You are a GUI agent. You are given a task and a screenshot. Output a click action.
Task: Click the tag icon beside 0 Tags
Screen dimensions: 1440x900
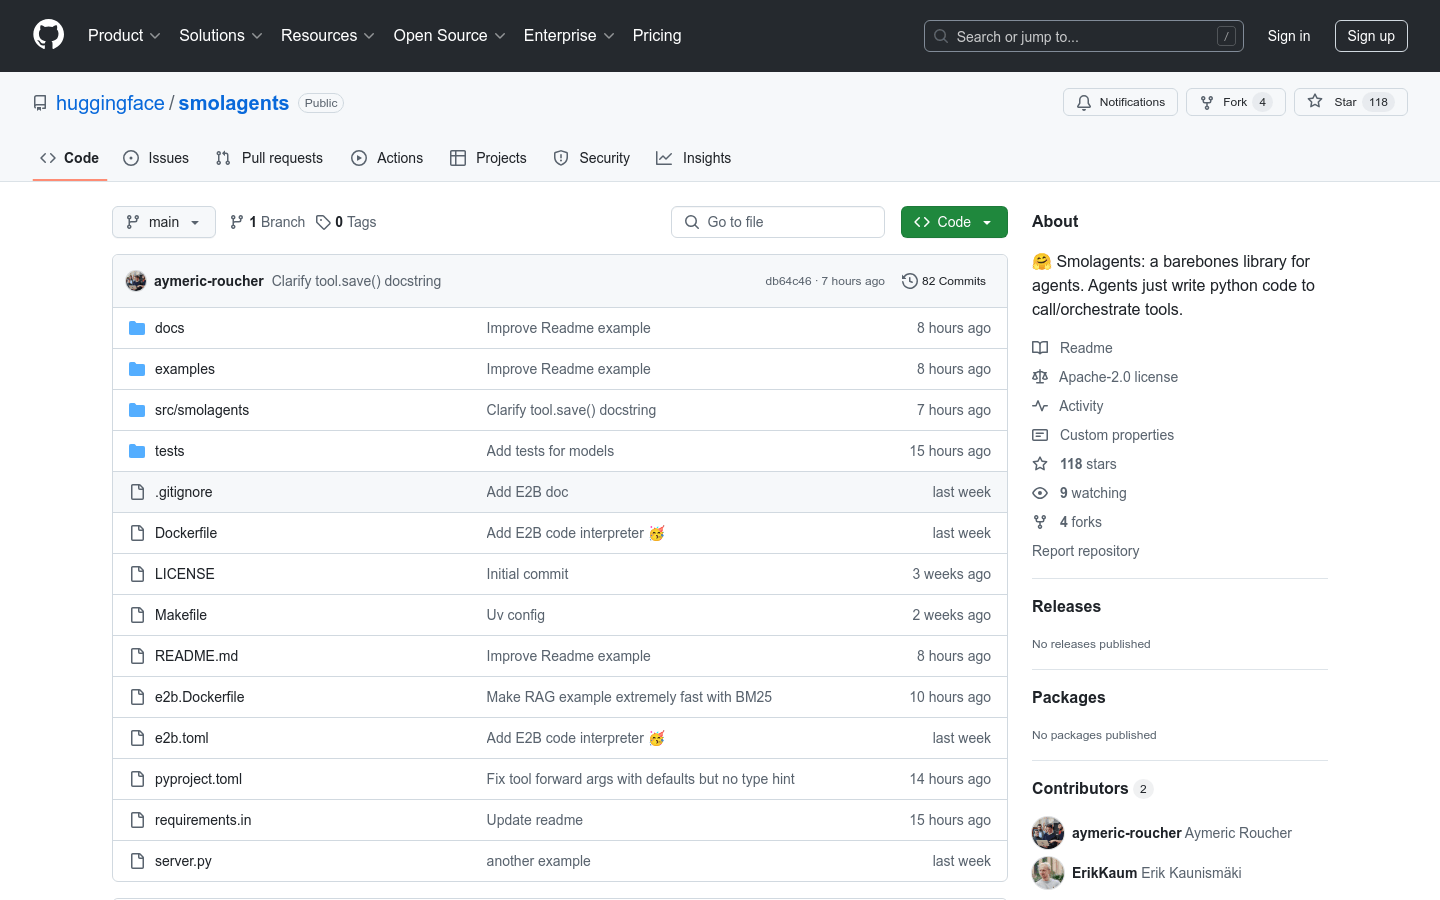coord(323,222)
